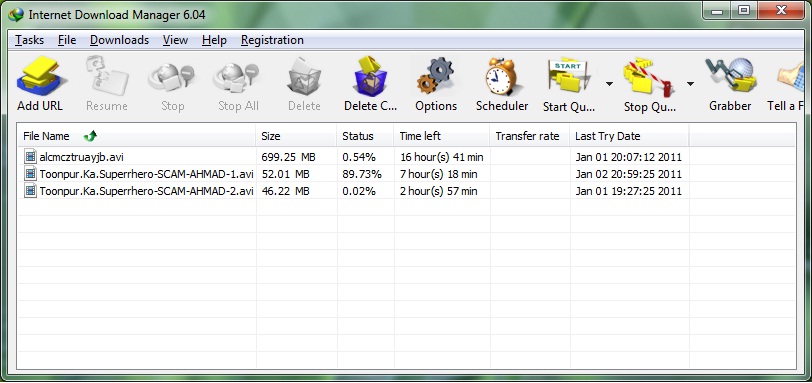Click the 46.22 MB size cell
This screenshot has height=383, width=812.
coord(285,191)
